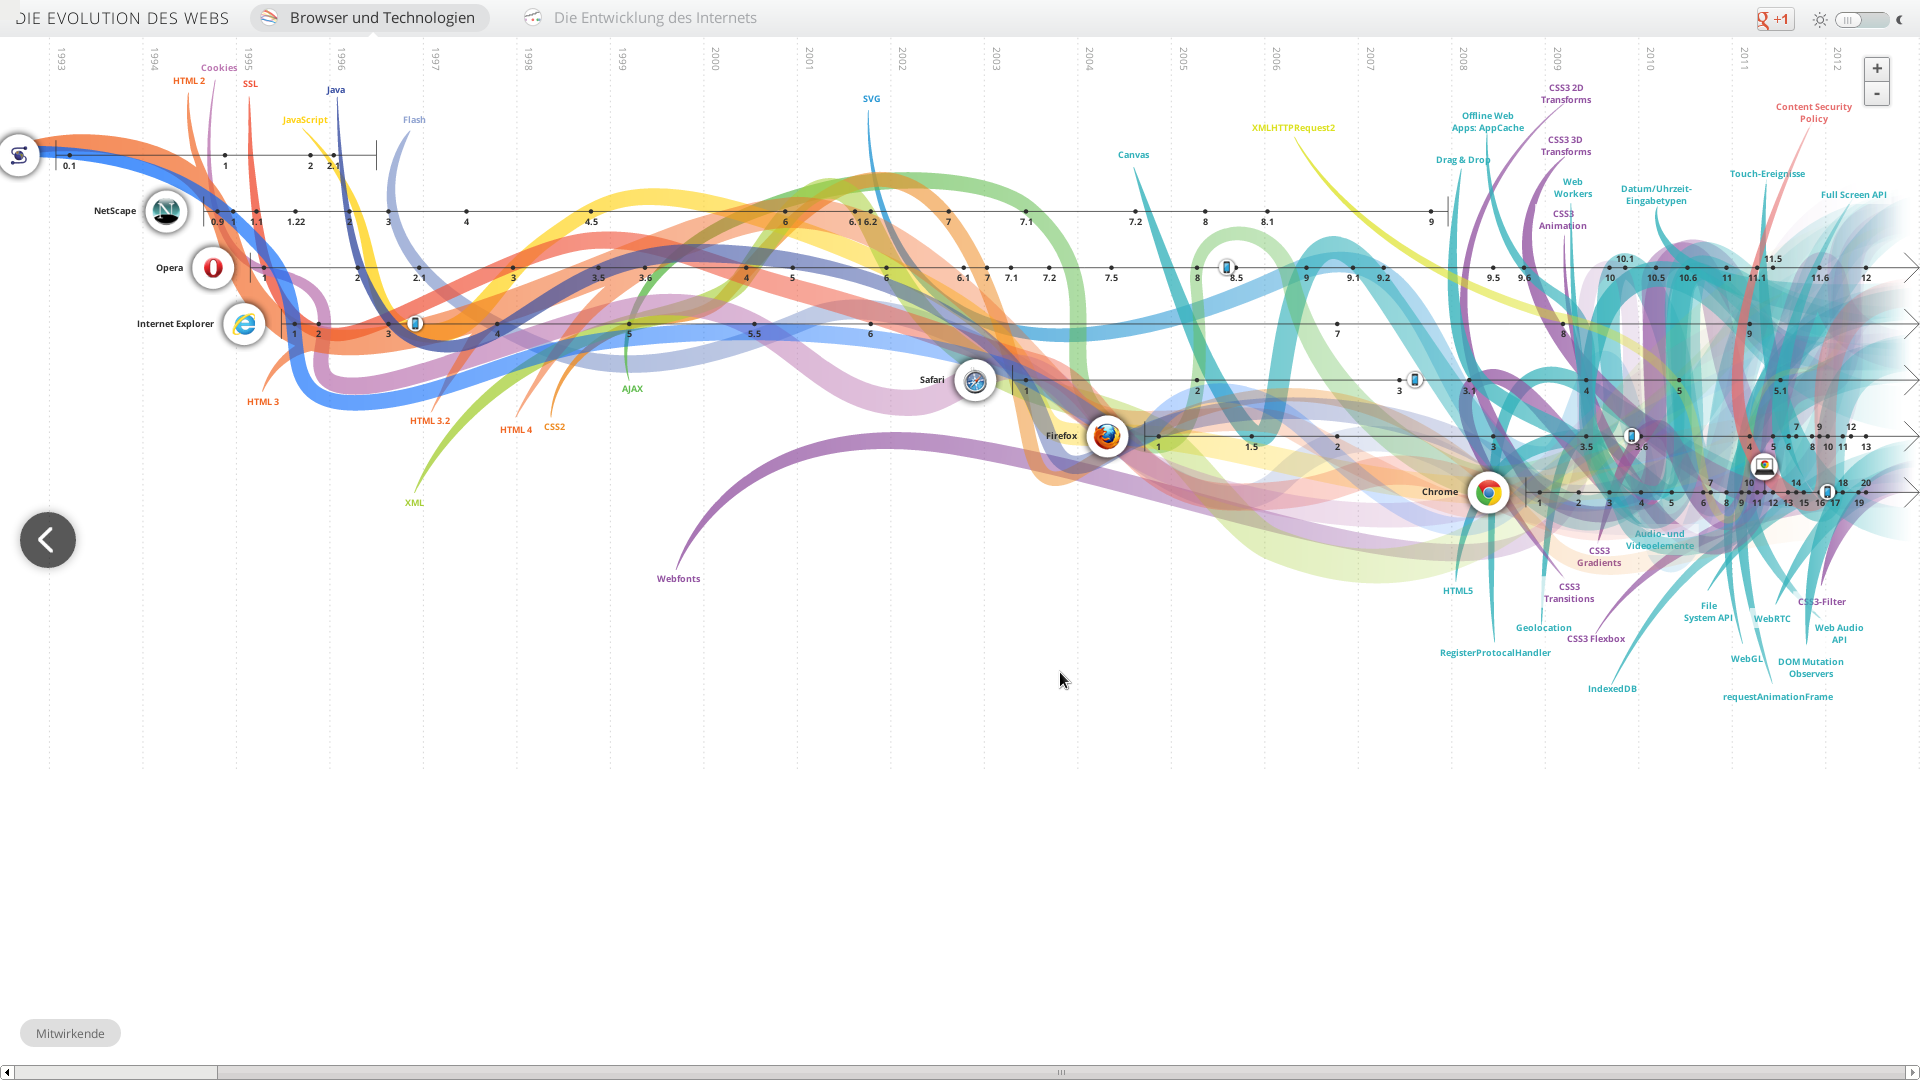Image resolution: width=1920 pixels, height=1080 pixels.
Task: Select the XMLHTTPRequest2 label
Action: pos(1293,128)
